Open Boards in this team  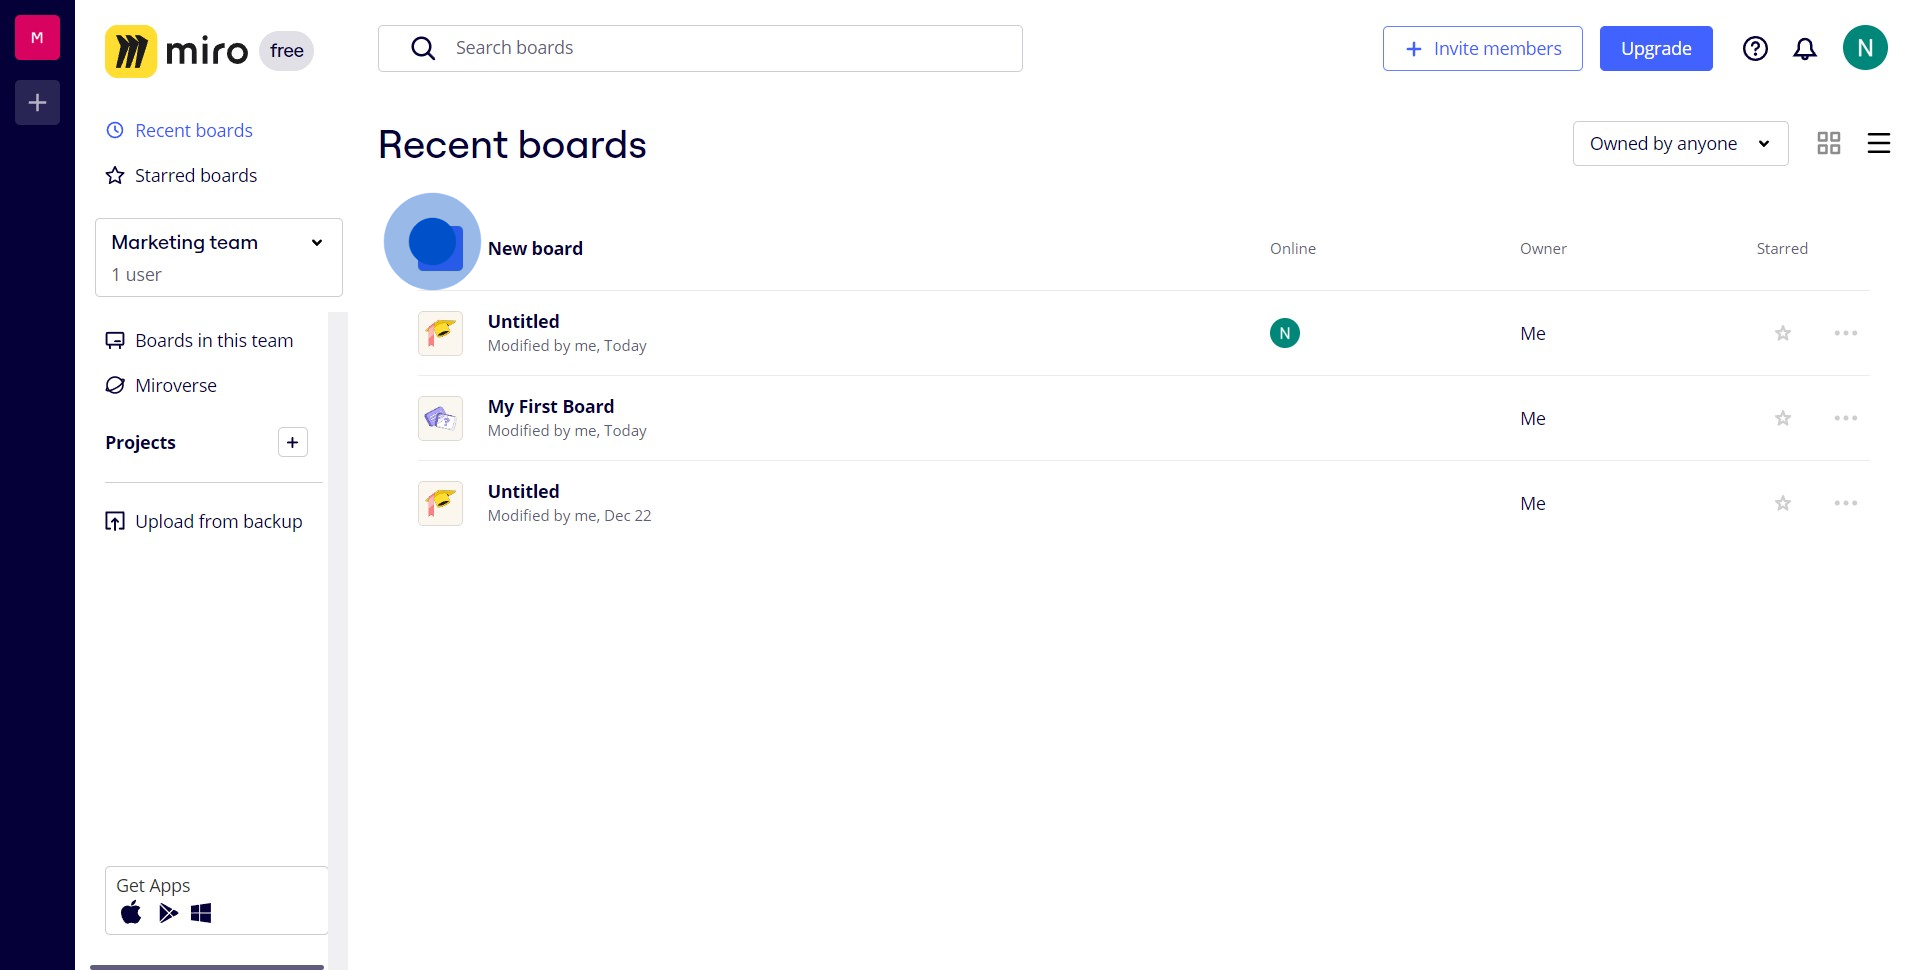click(199, 340)
